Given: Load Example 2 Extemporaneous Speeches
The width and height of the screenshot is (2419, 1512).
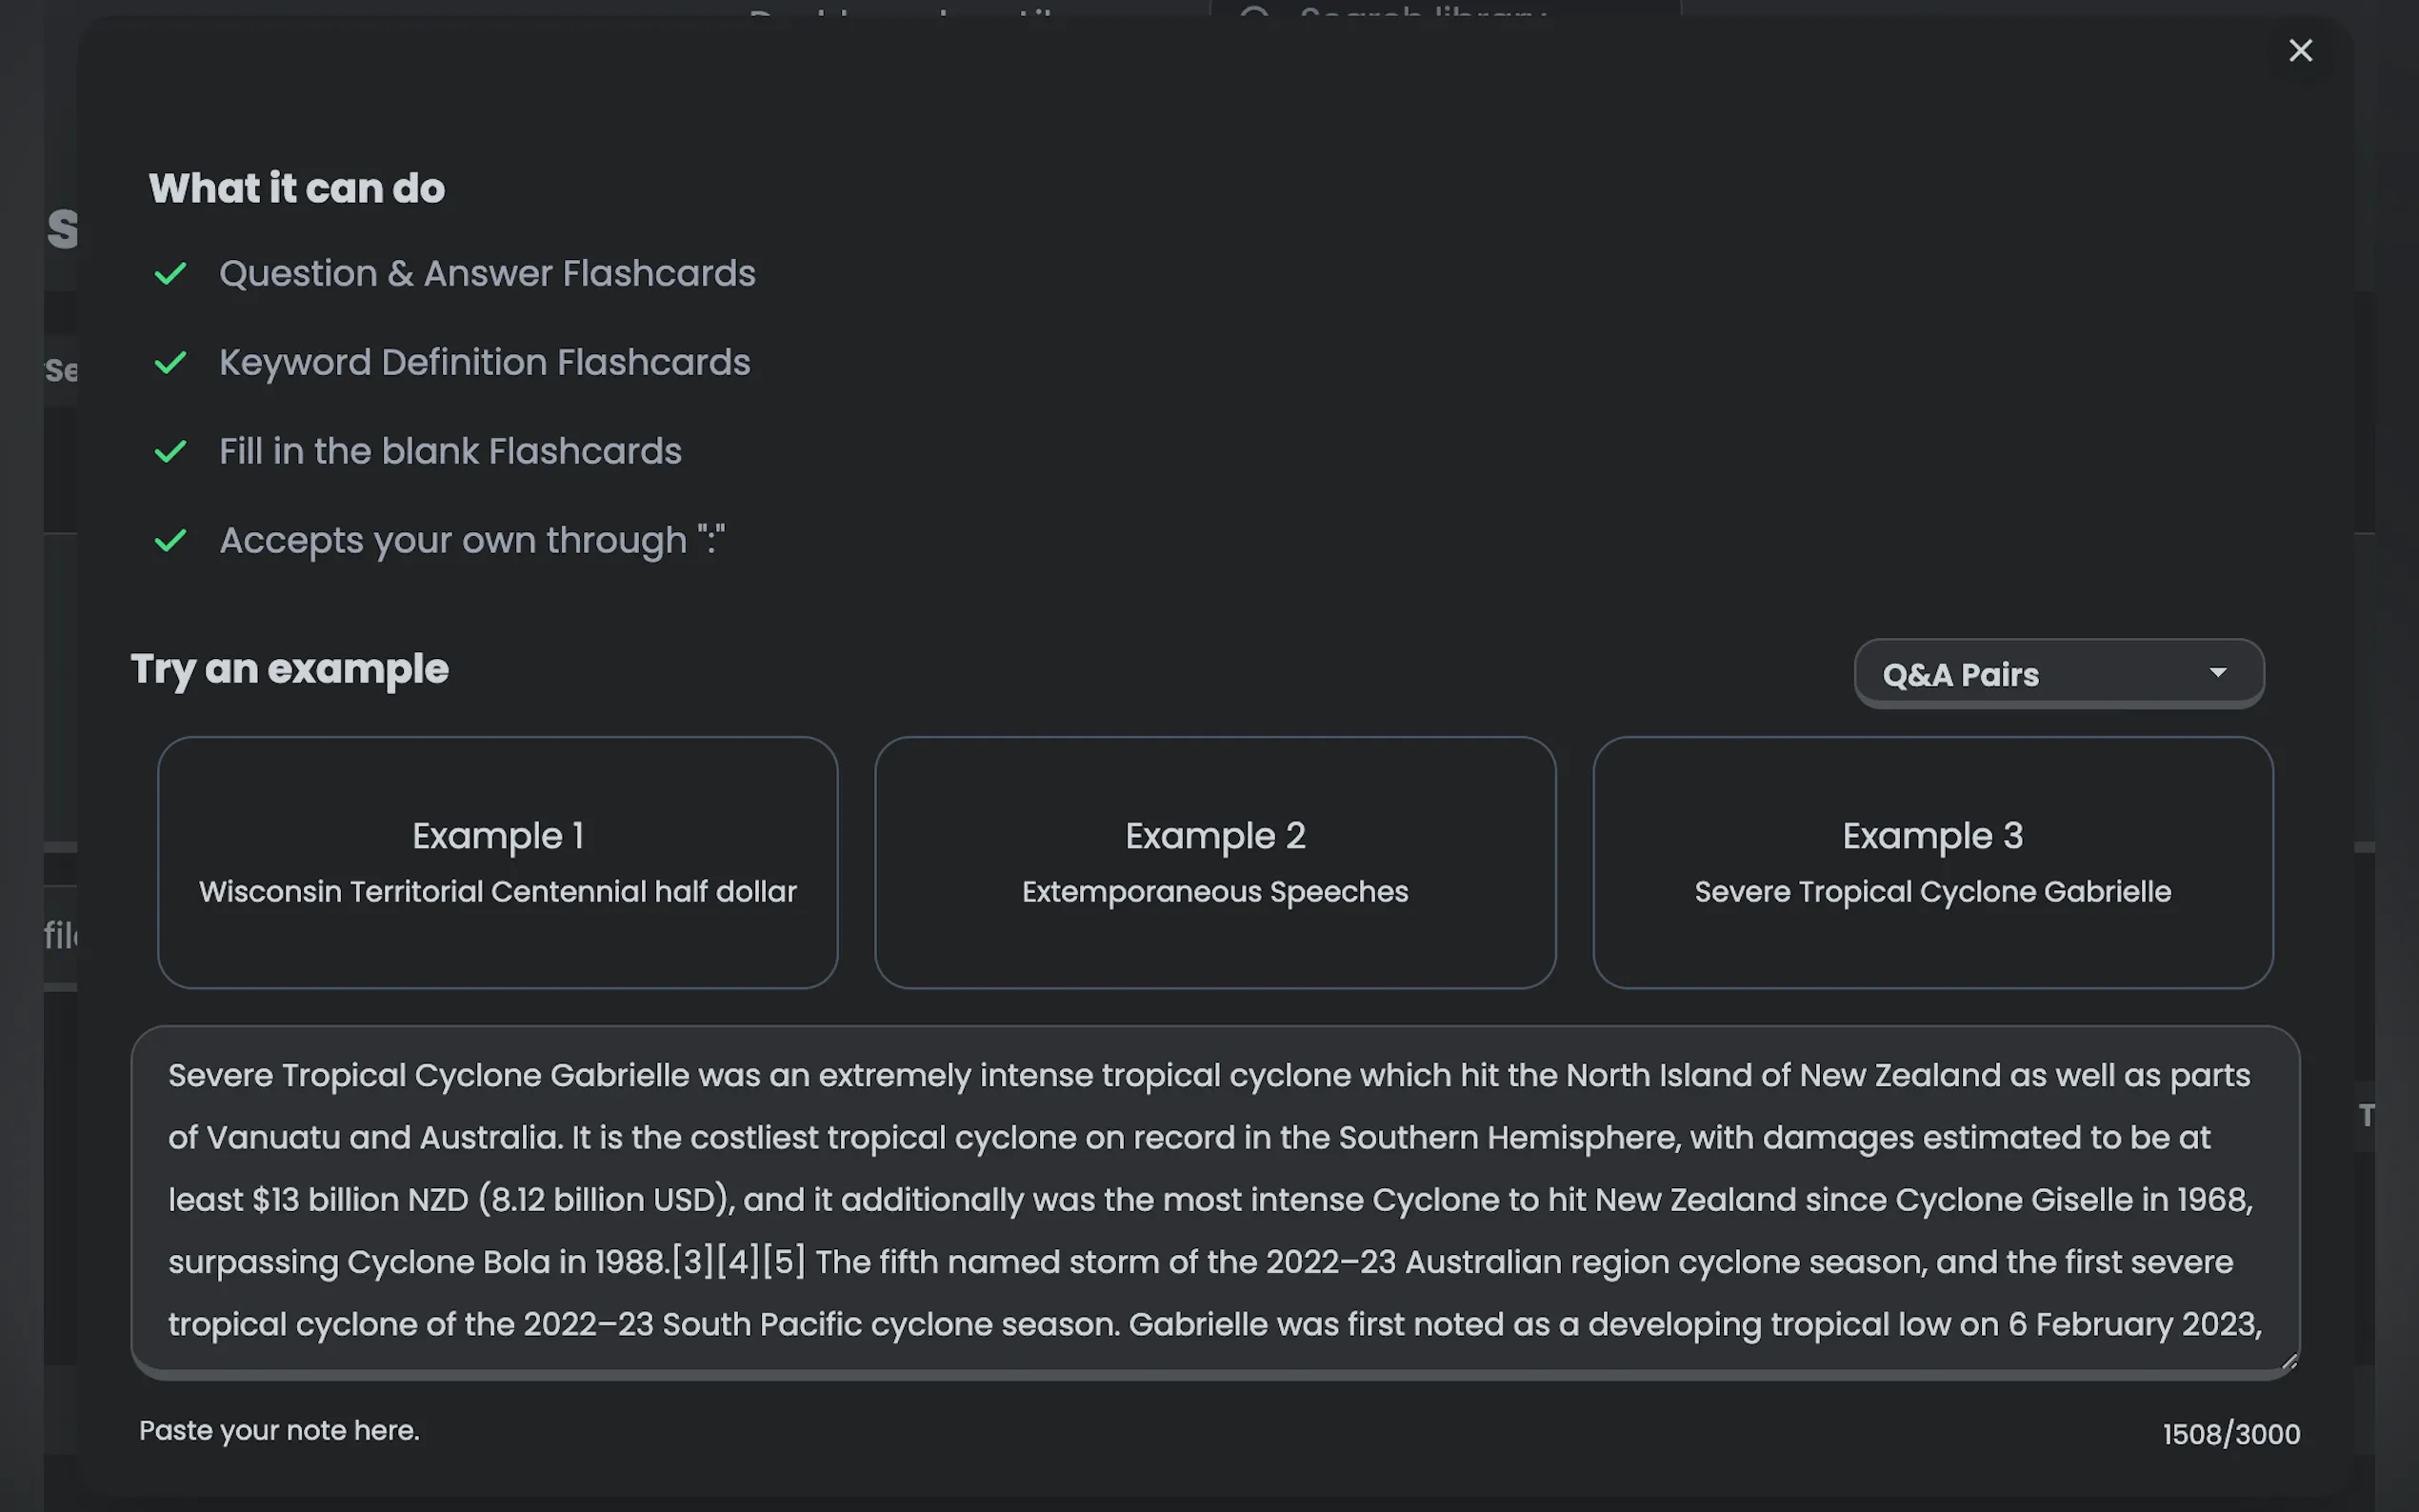Looking at the screenshot, I should coord(1214,862).
